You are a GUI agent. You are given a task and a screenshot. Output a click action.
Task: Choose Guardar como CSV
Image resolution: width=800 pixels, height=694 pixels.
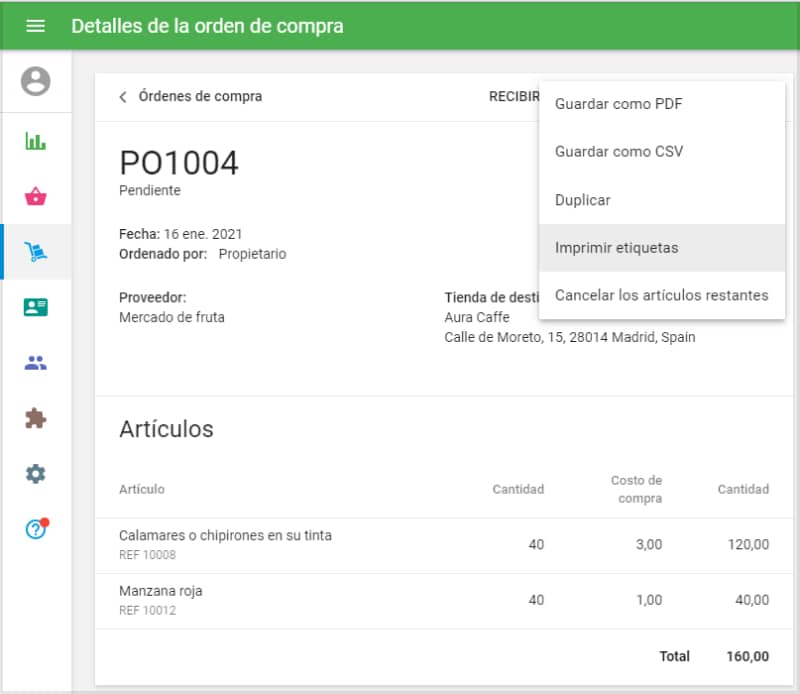pos(618,152)
